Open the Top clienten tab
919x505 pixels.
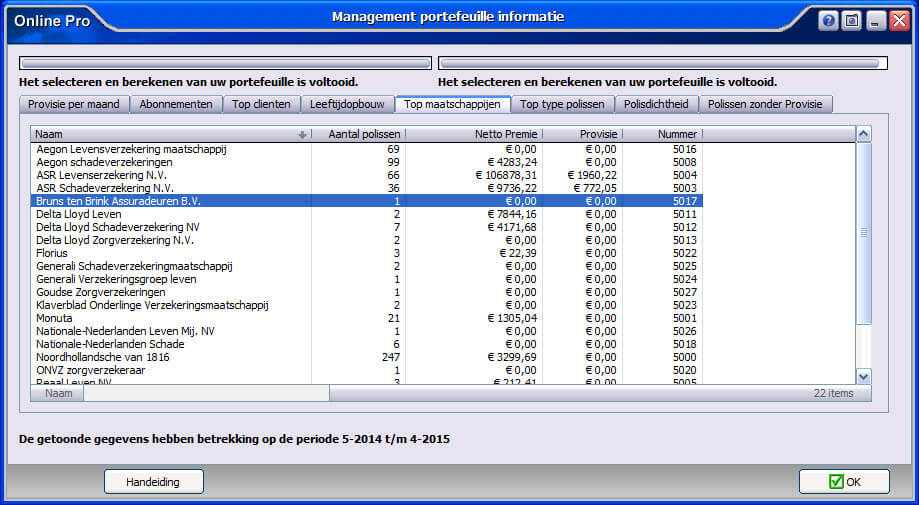coord(261,104)
